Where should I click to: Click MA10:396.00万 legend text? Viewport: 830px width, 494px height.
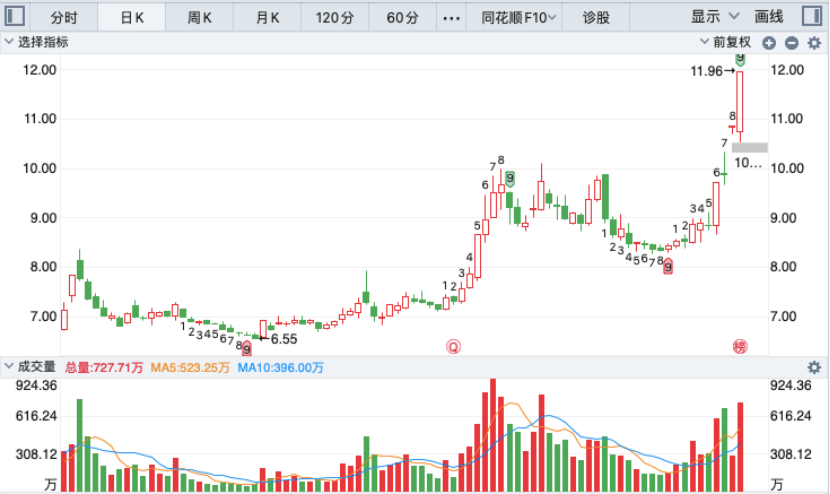pos(280,367)
